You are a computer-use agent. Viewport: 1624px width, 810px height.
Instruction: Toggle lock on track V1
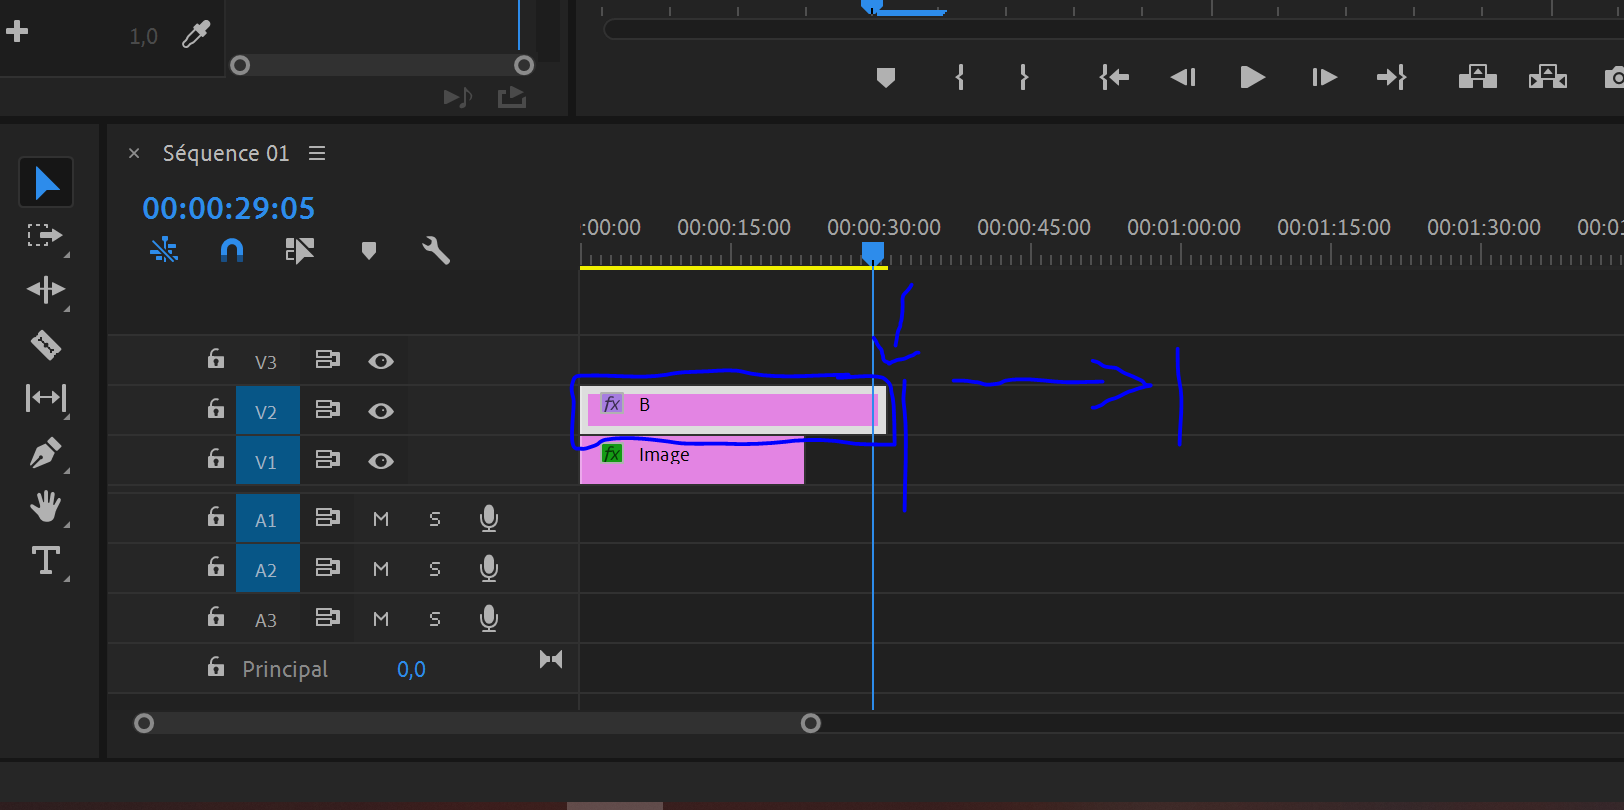click(216, 459)
